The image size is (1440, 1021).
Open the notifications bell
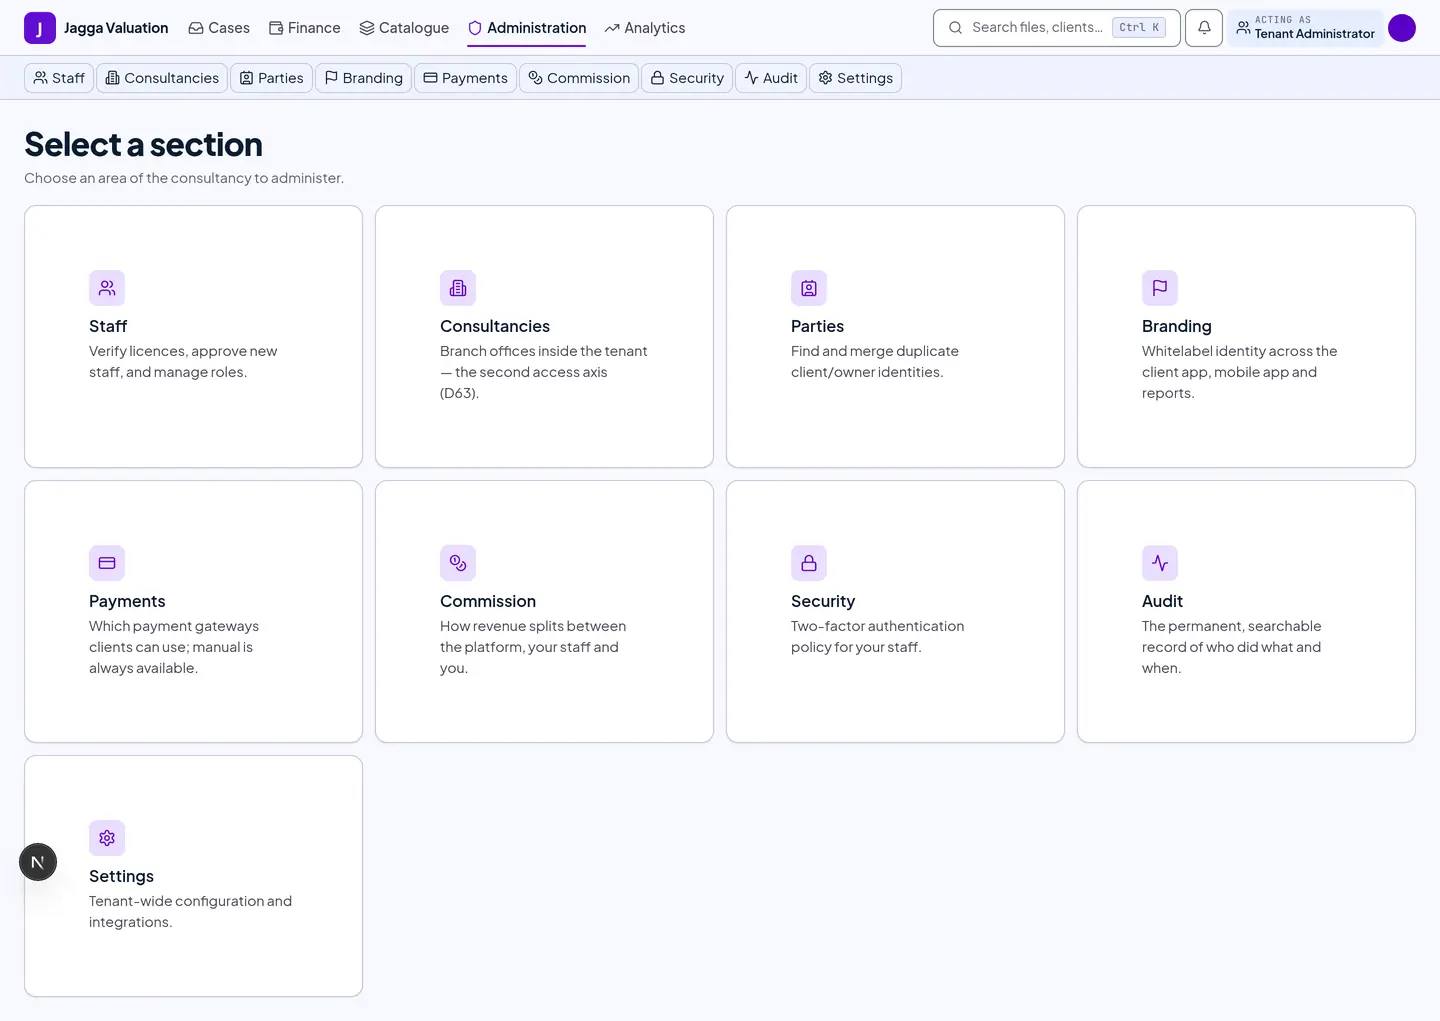1204,28
